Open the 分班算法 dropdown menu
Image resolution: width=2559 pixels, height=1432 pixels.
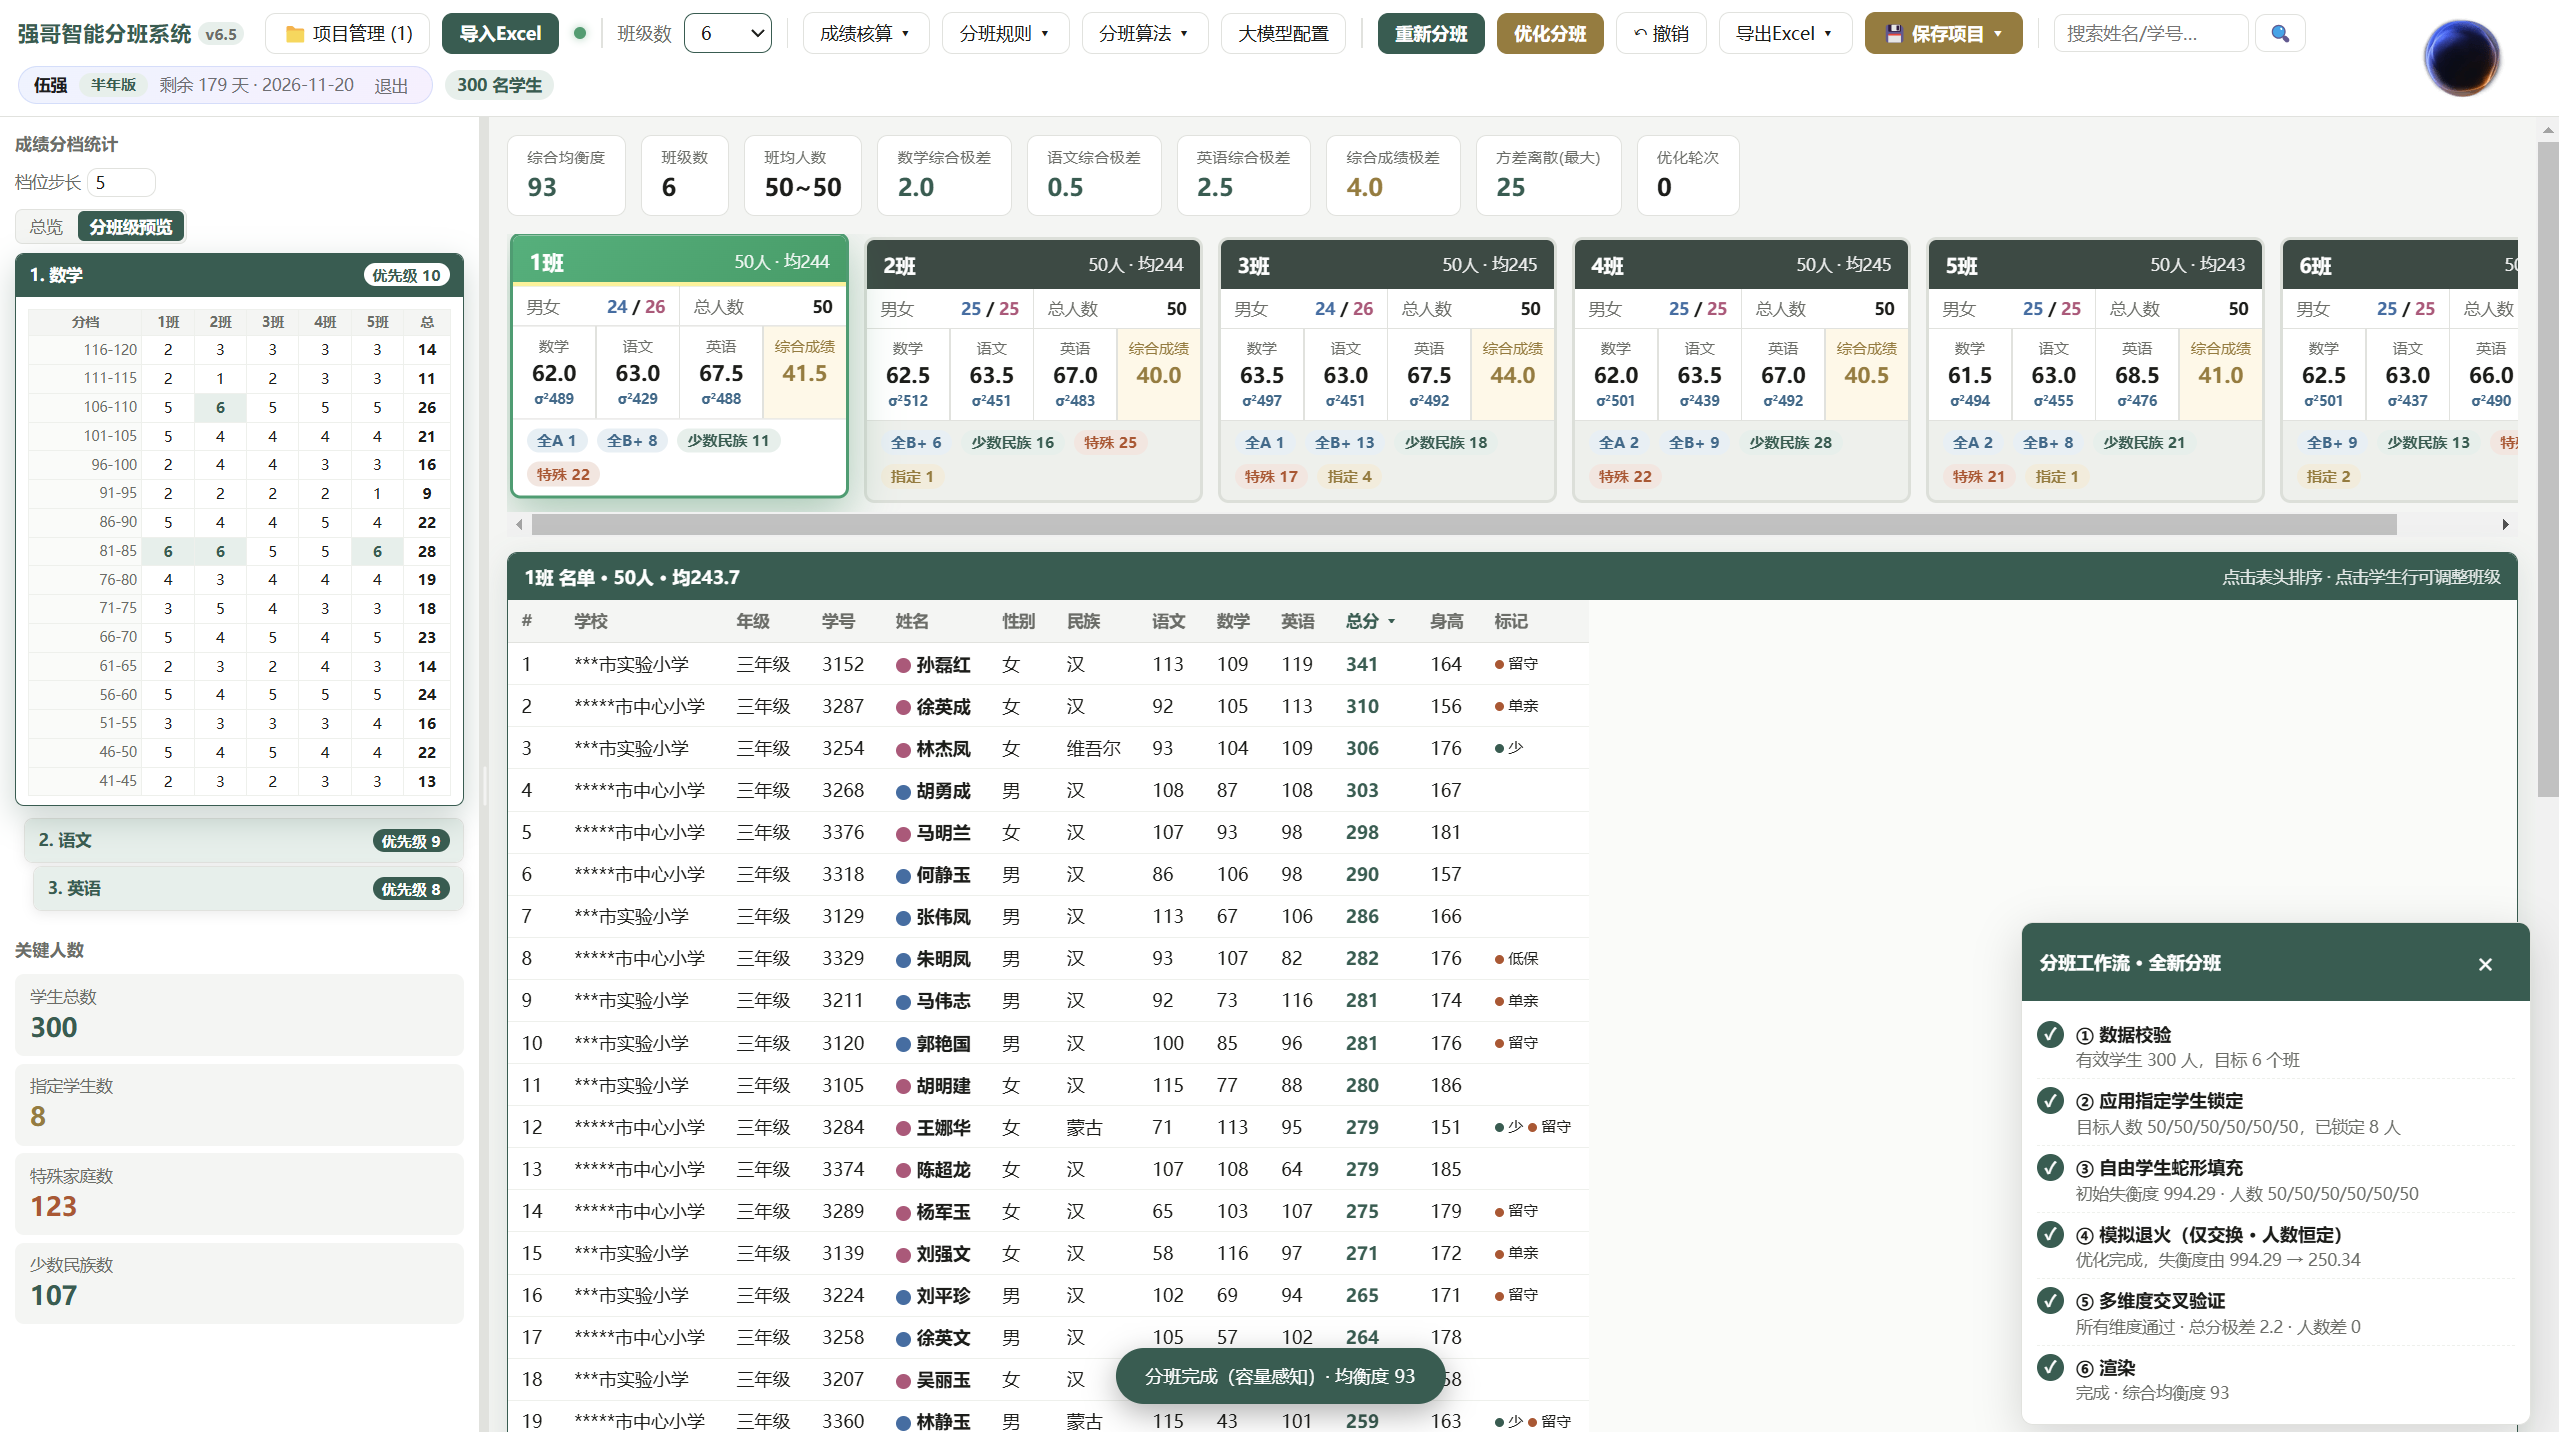[x=1144, y=33]
